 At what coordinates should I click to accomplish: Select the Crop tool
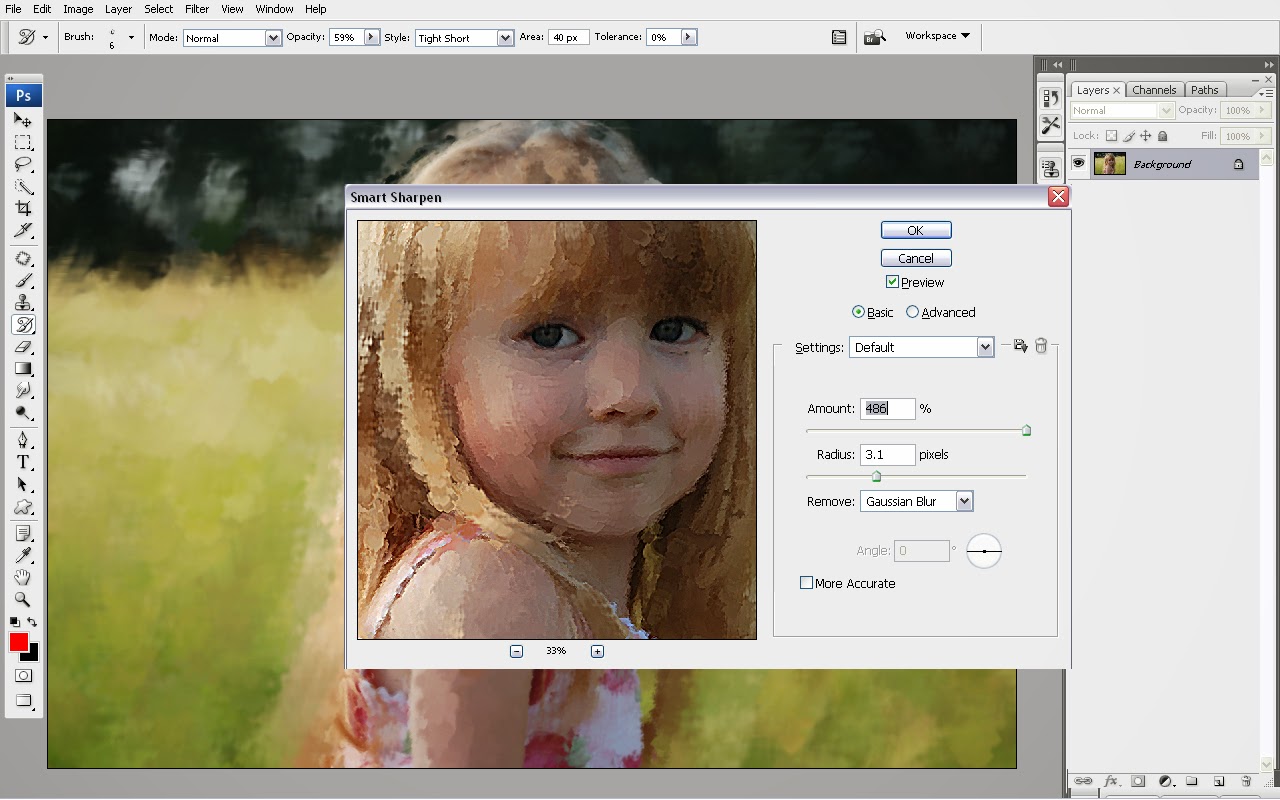pyautogui.click(x=23, y=208)
